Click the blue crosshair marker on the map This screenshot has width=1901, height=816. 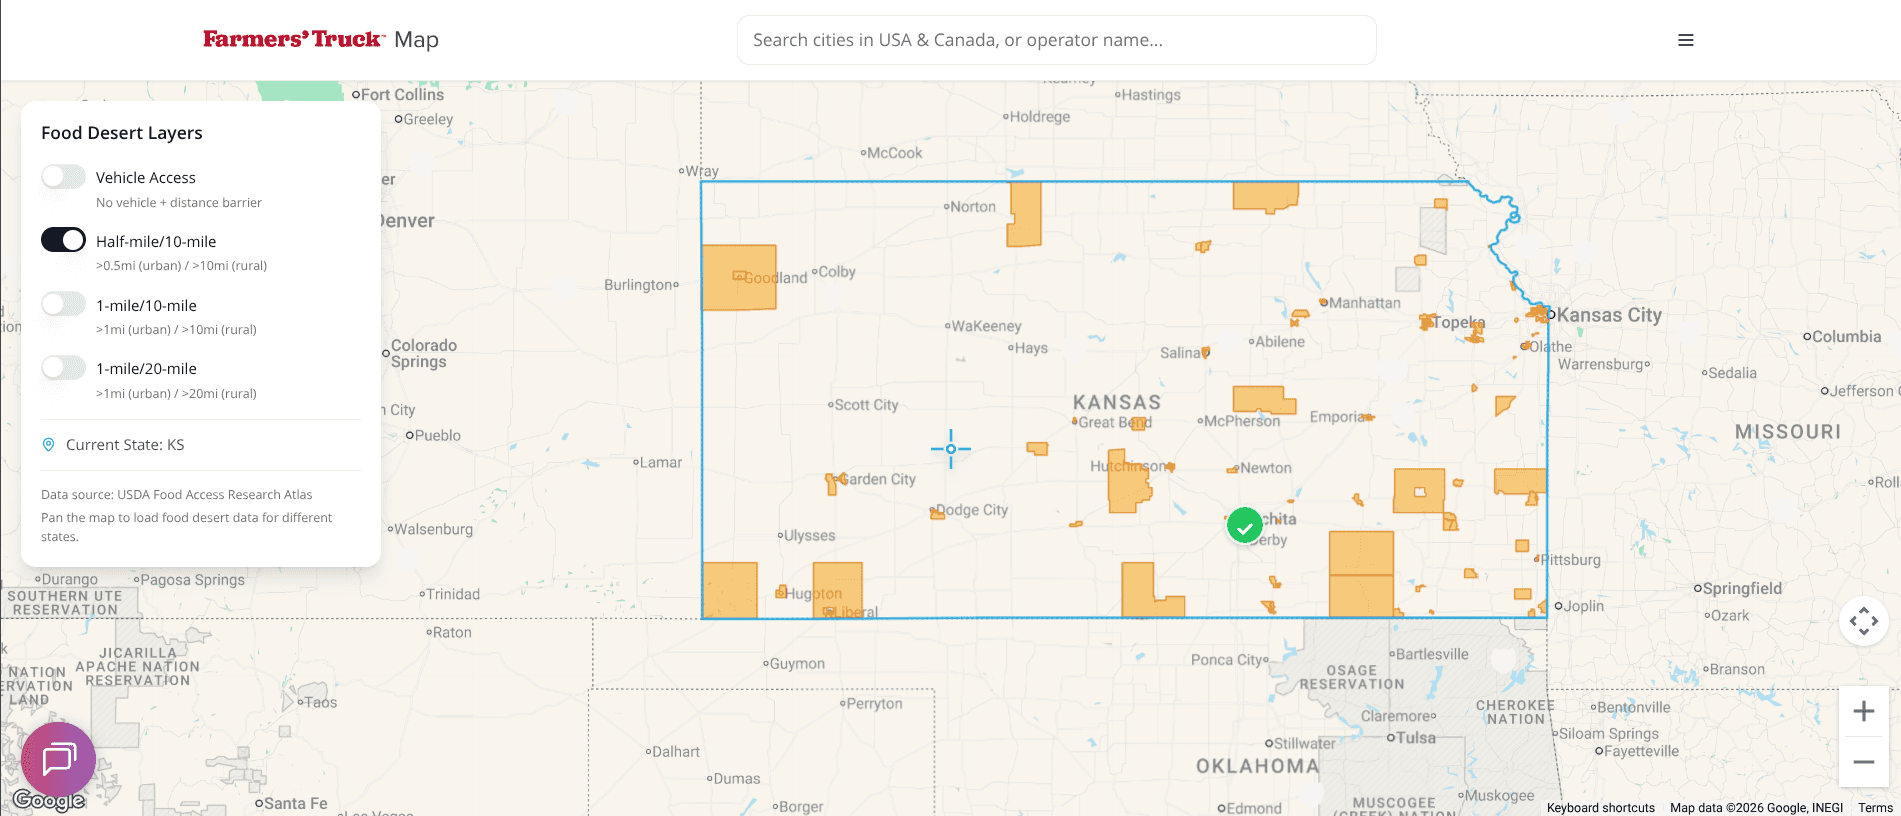click(x=950, y=449)
